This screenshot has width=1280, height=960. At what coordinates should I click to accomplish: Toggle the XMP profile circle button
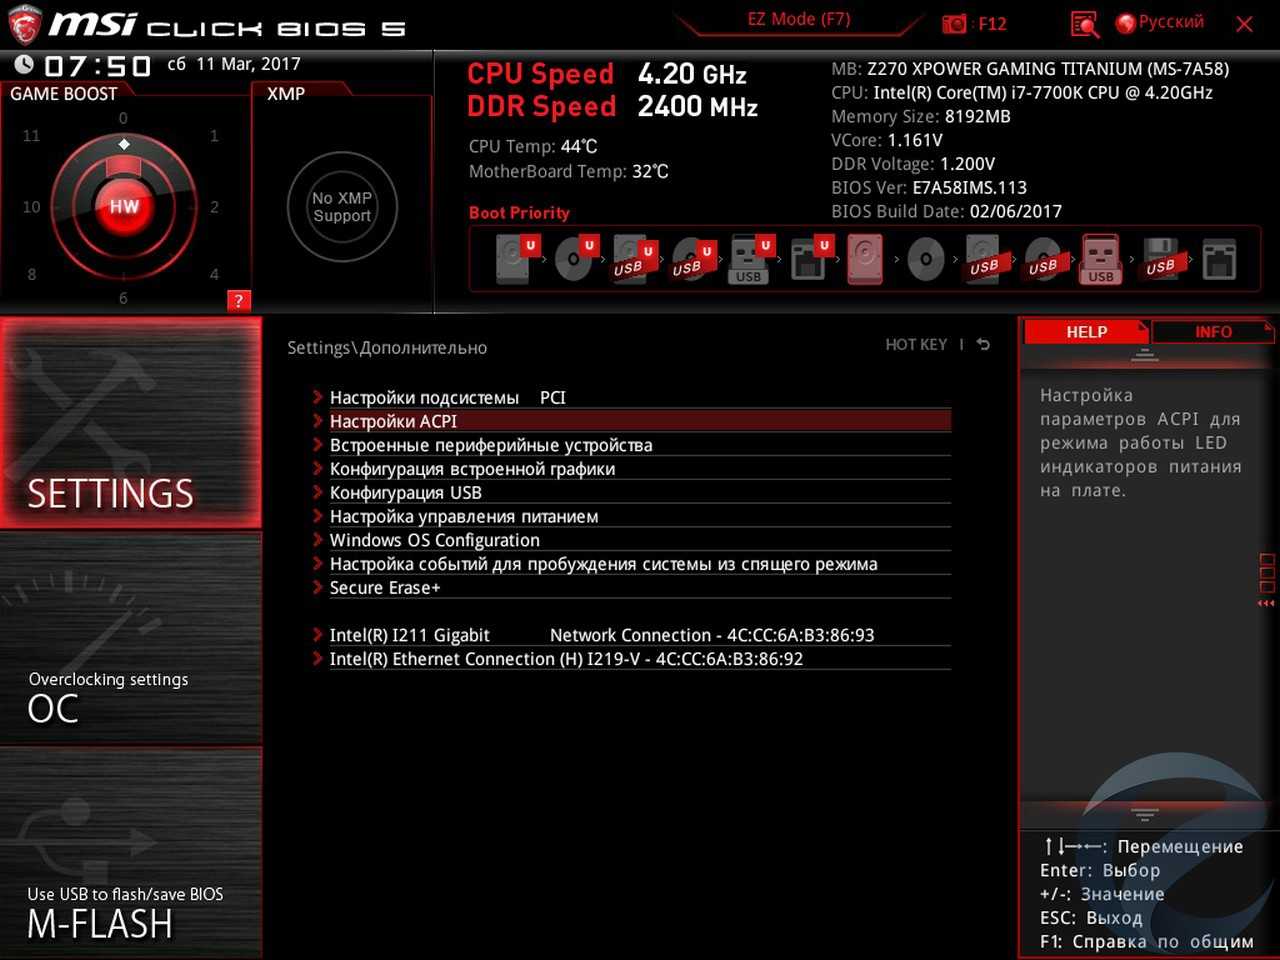tap(342, 207)
